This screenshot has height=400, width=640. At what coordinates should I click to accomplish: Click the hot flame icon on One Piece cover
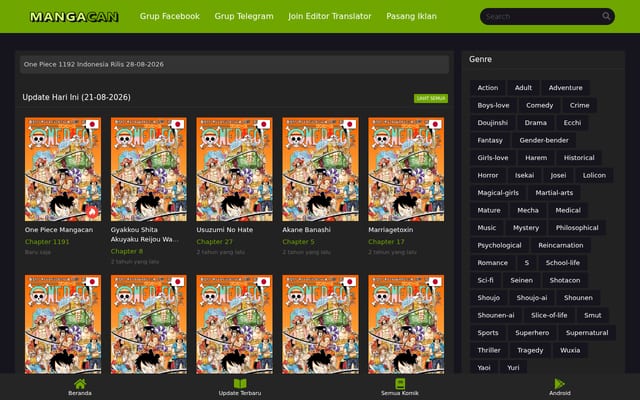[92, 212]
